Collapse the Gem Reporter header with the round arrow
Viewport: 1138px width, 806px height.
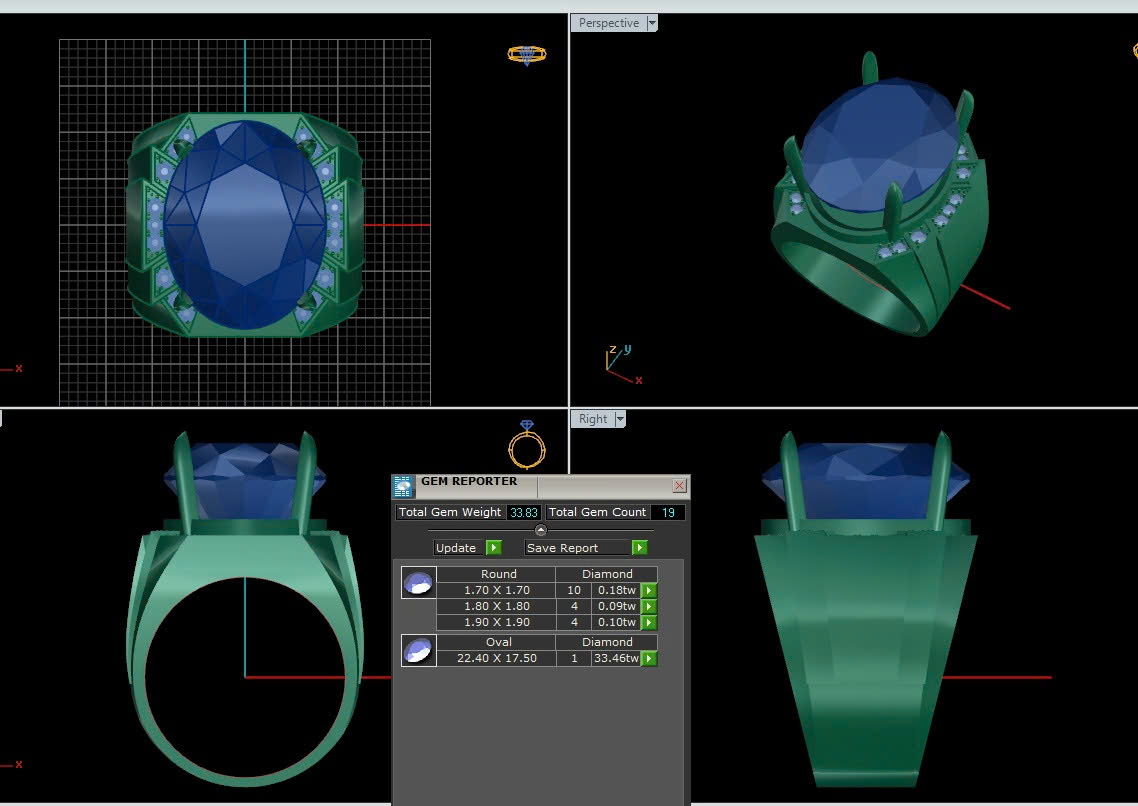click(x=541, y=530)
